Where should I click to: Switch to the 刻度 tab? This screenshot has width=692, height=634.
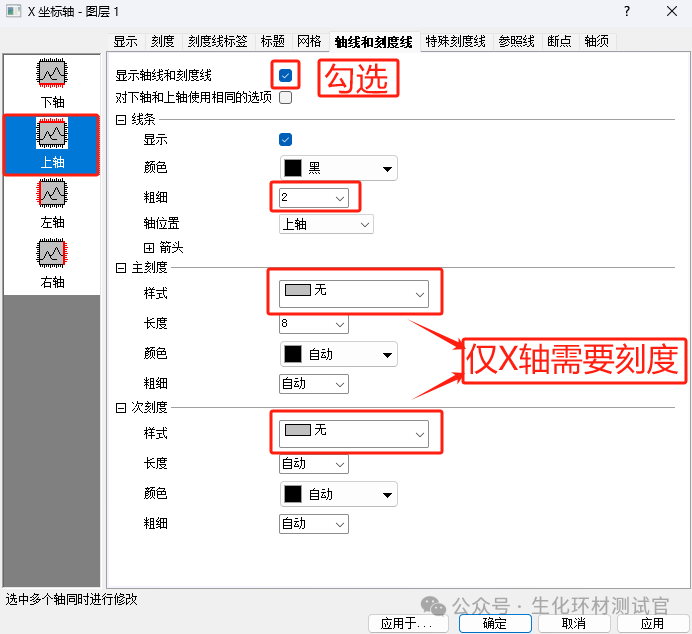(x=163, y=41)
